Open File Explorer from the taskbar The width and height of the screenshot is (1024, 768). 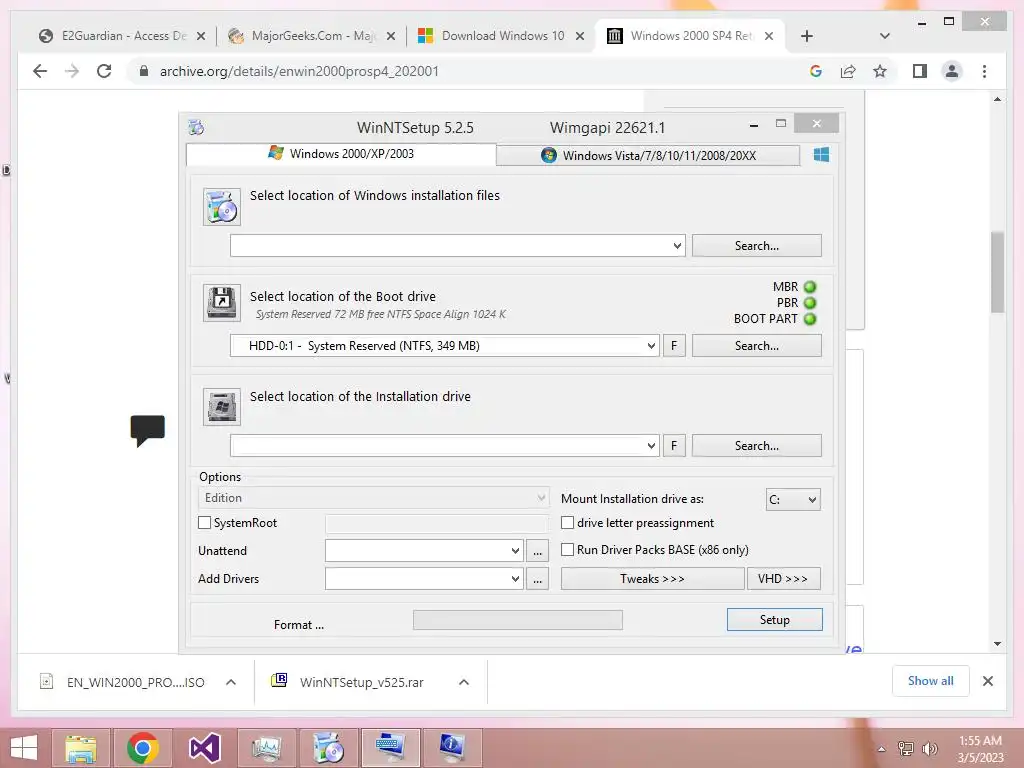pyautogui.click(x=81, y=748)
